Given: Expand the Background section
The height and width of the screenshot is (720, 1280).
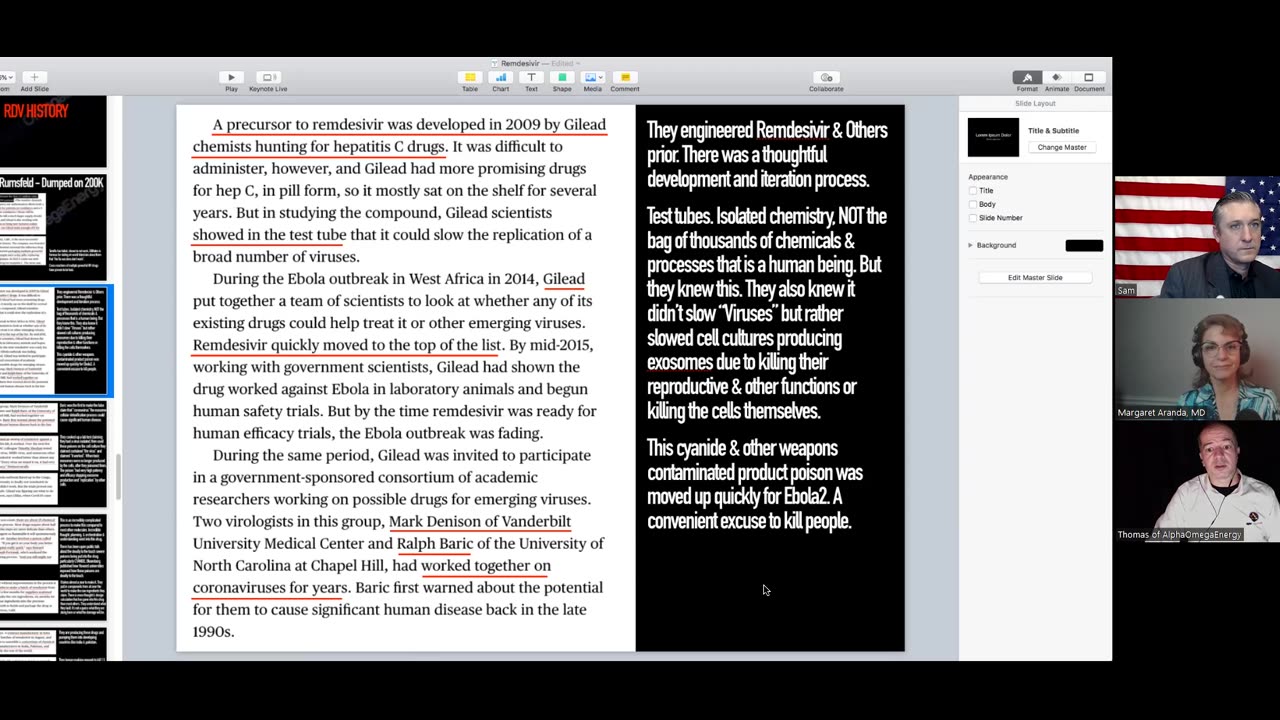Looking at the screenshot, I should pos(970,245).
